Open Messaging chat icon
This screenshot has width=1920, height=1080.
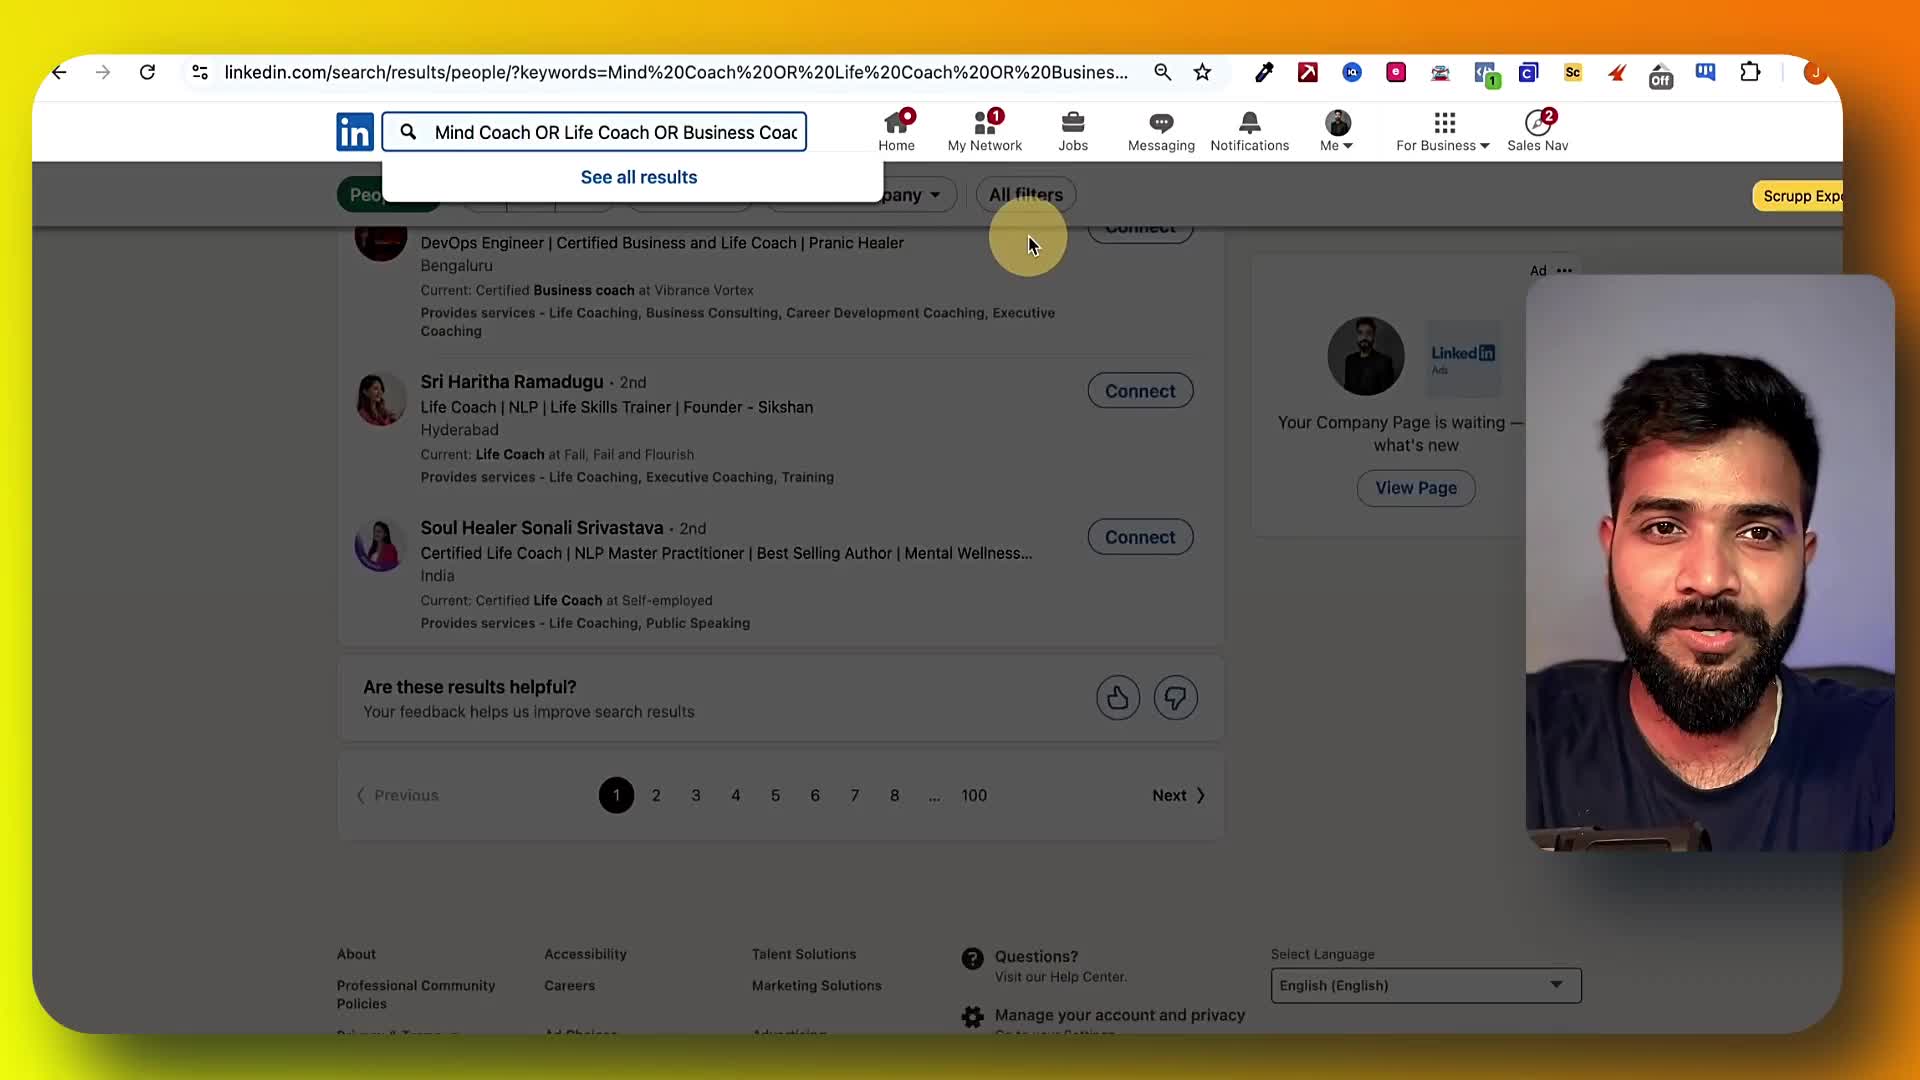click(x=1160, y=124)
